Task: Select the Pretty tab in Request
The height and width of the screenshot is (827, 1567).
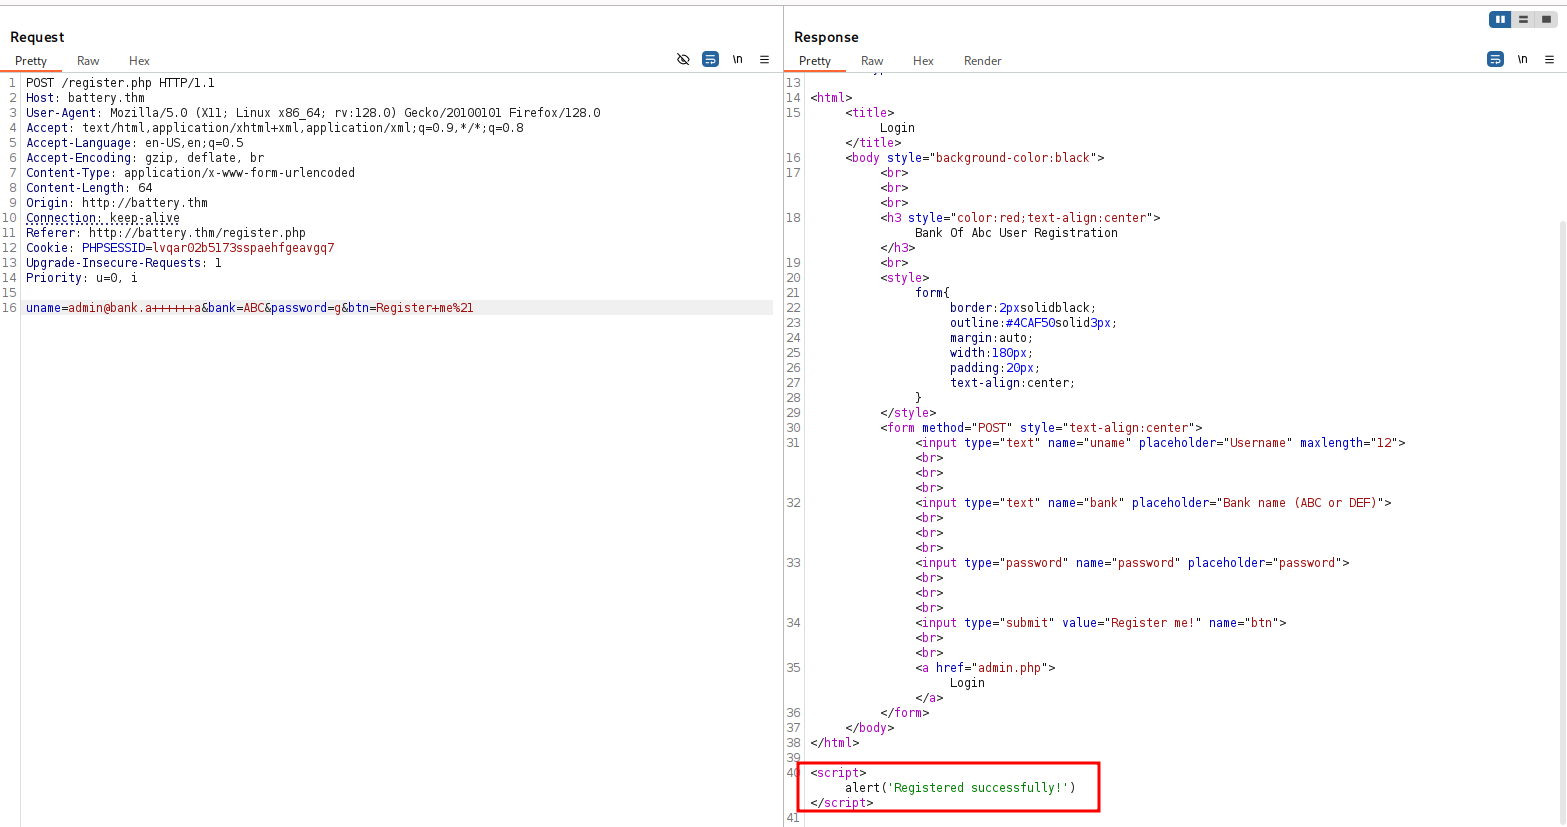Action: pyautogui.click(x=31, y=61)
